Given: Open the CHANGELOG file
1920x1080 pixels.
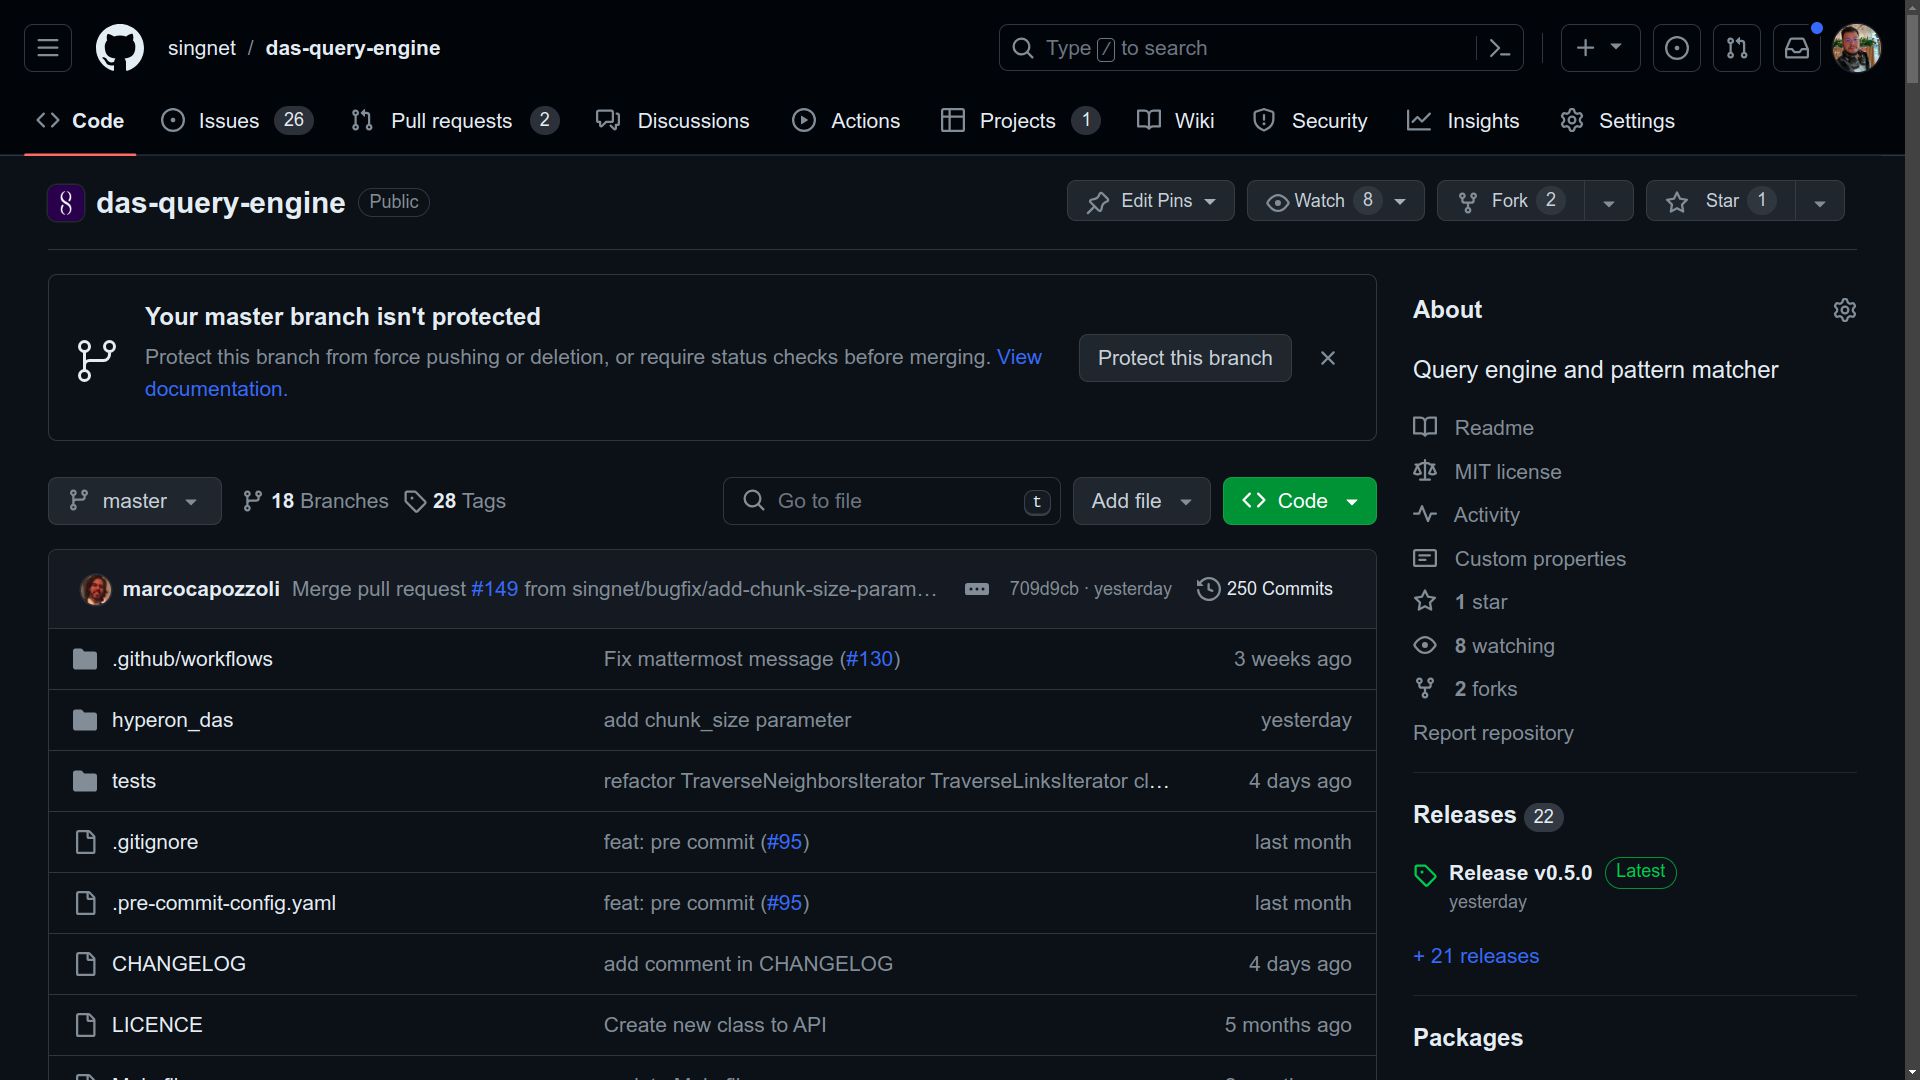Looking at the screenshot, I should pos(179,964).
